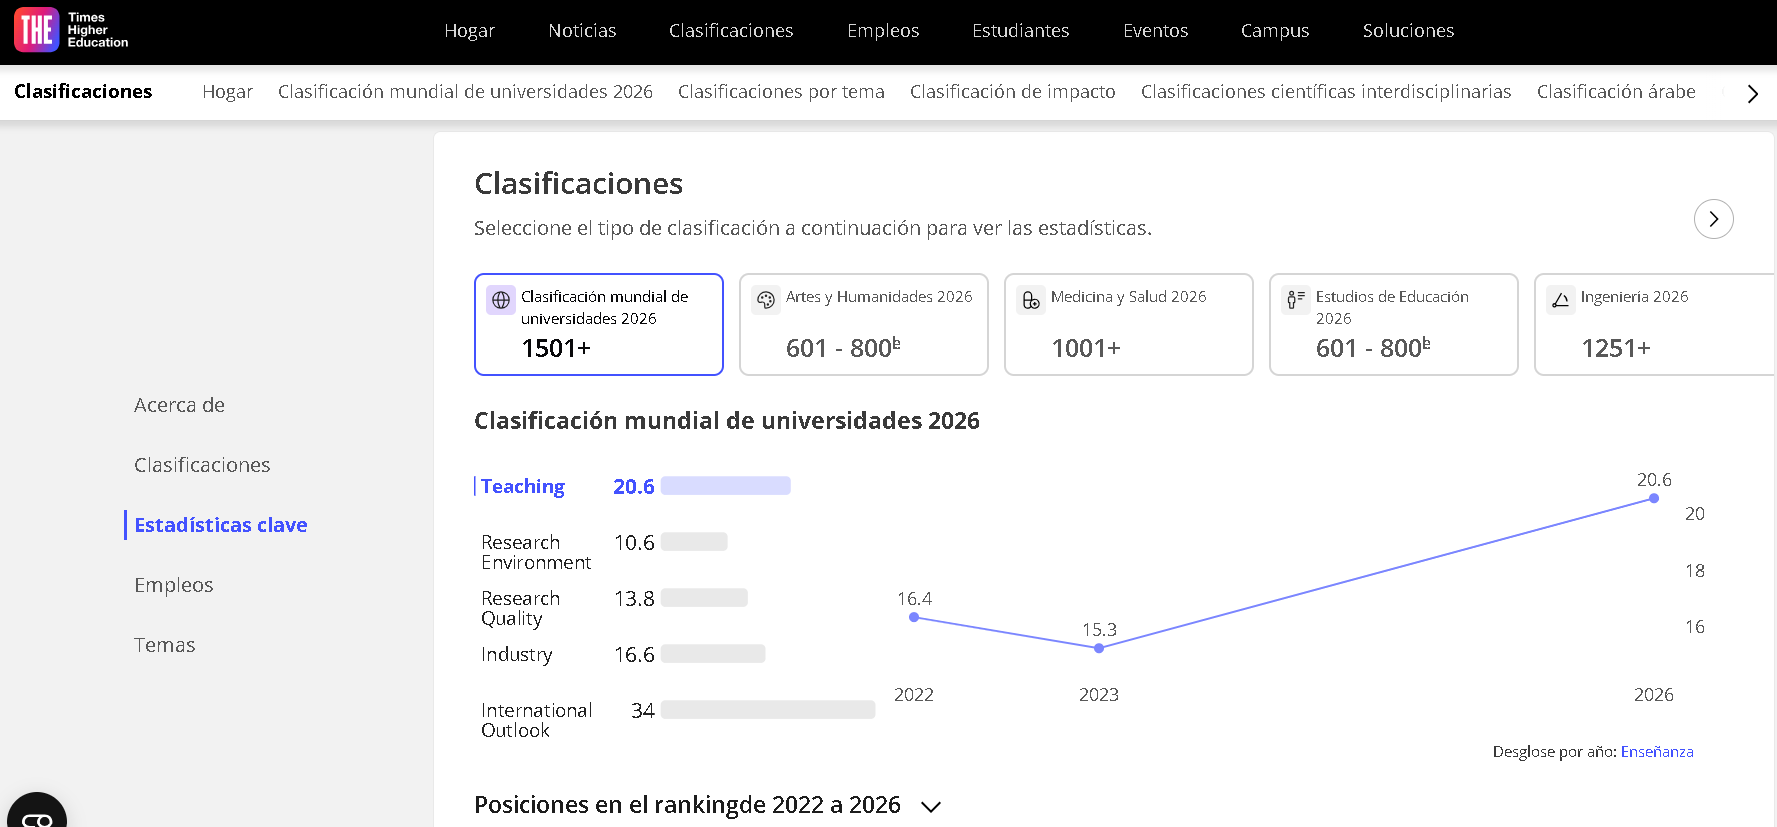This screenshot has height=827, width=1777.
Task: Click the Enseñanza link under the chart
Action: coord(1657,752)
